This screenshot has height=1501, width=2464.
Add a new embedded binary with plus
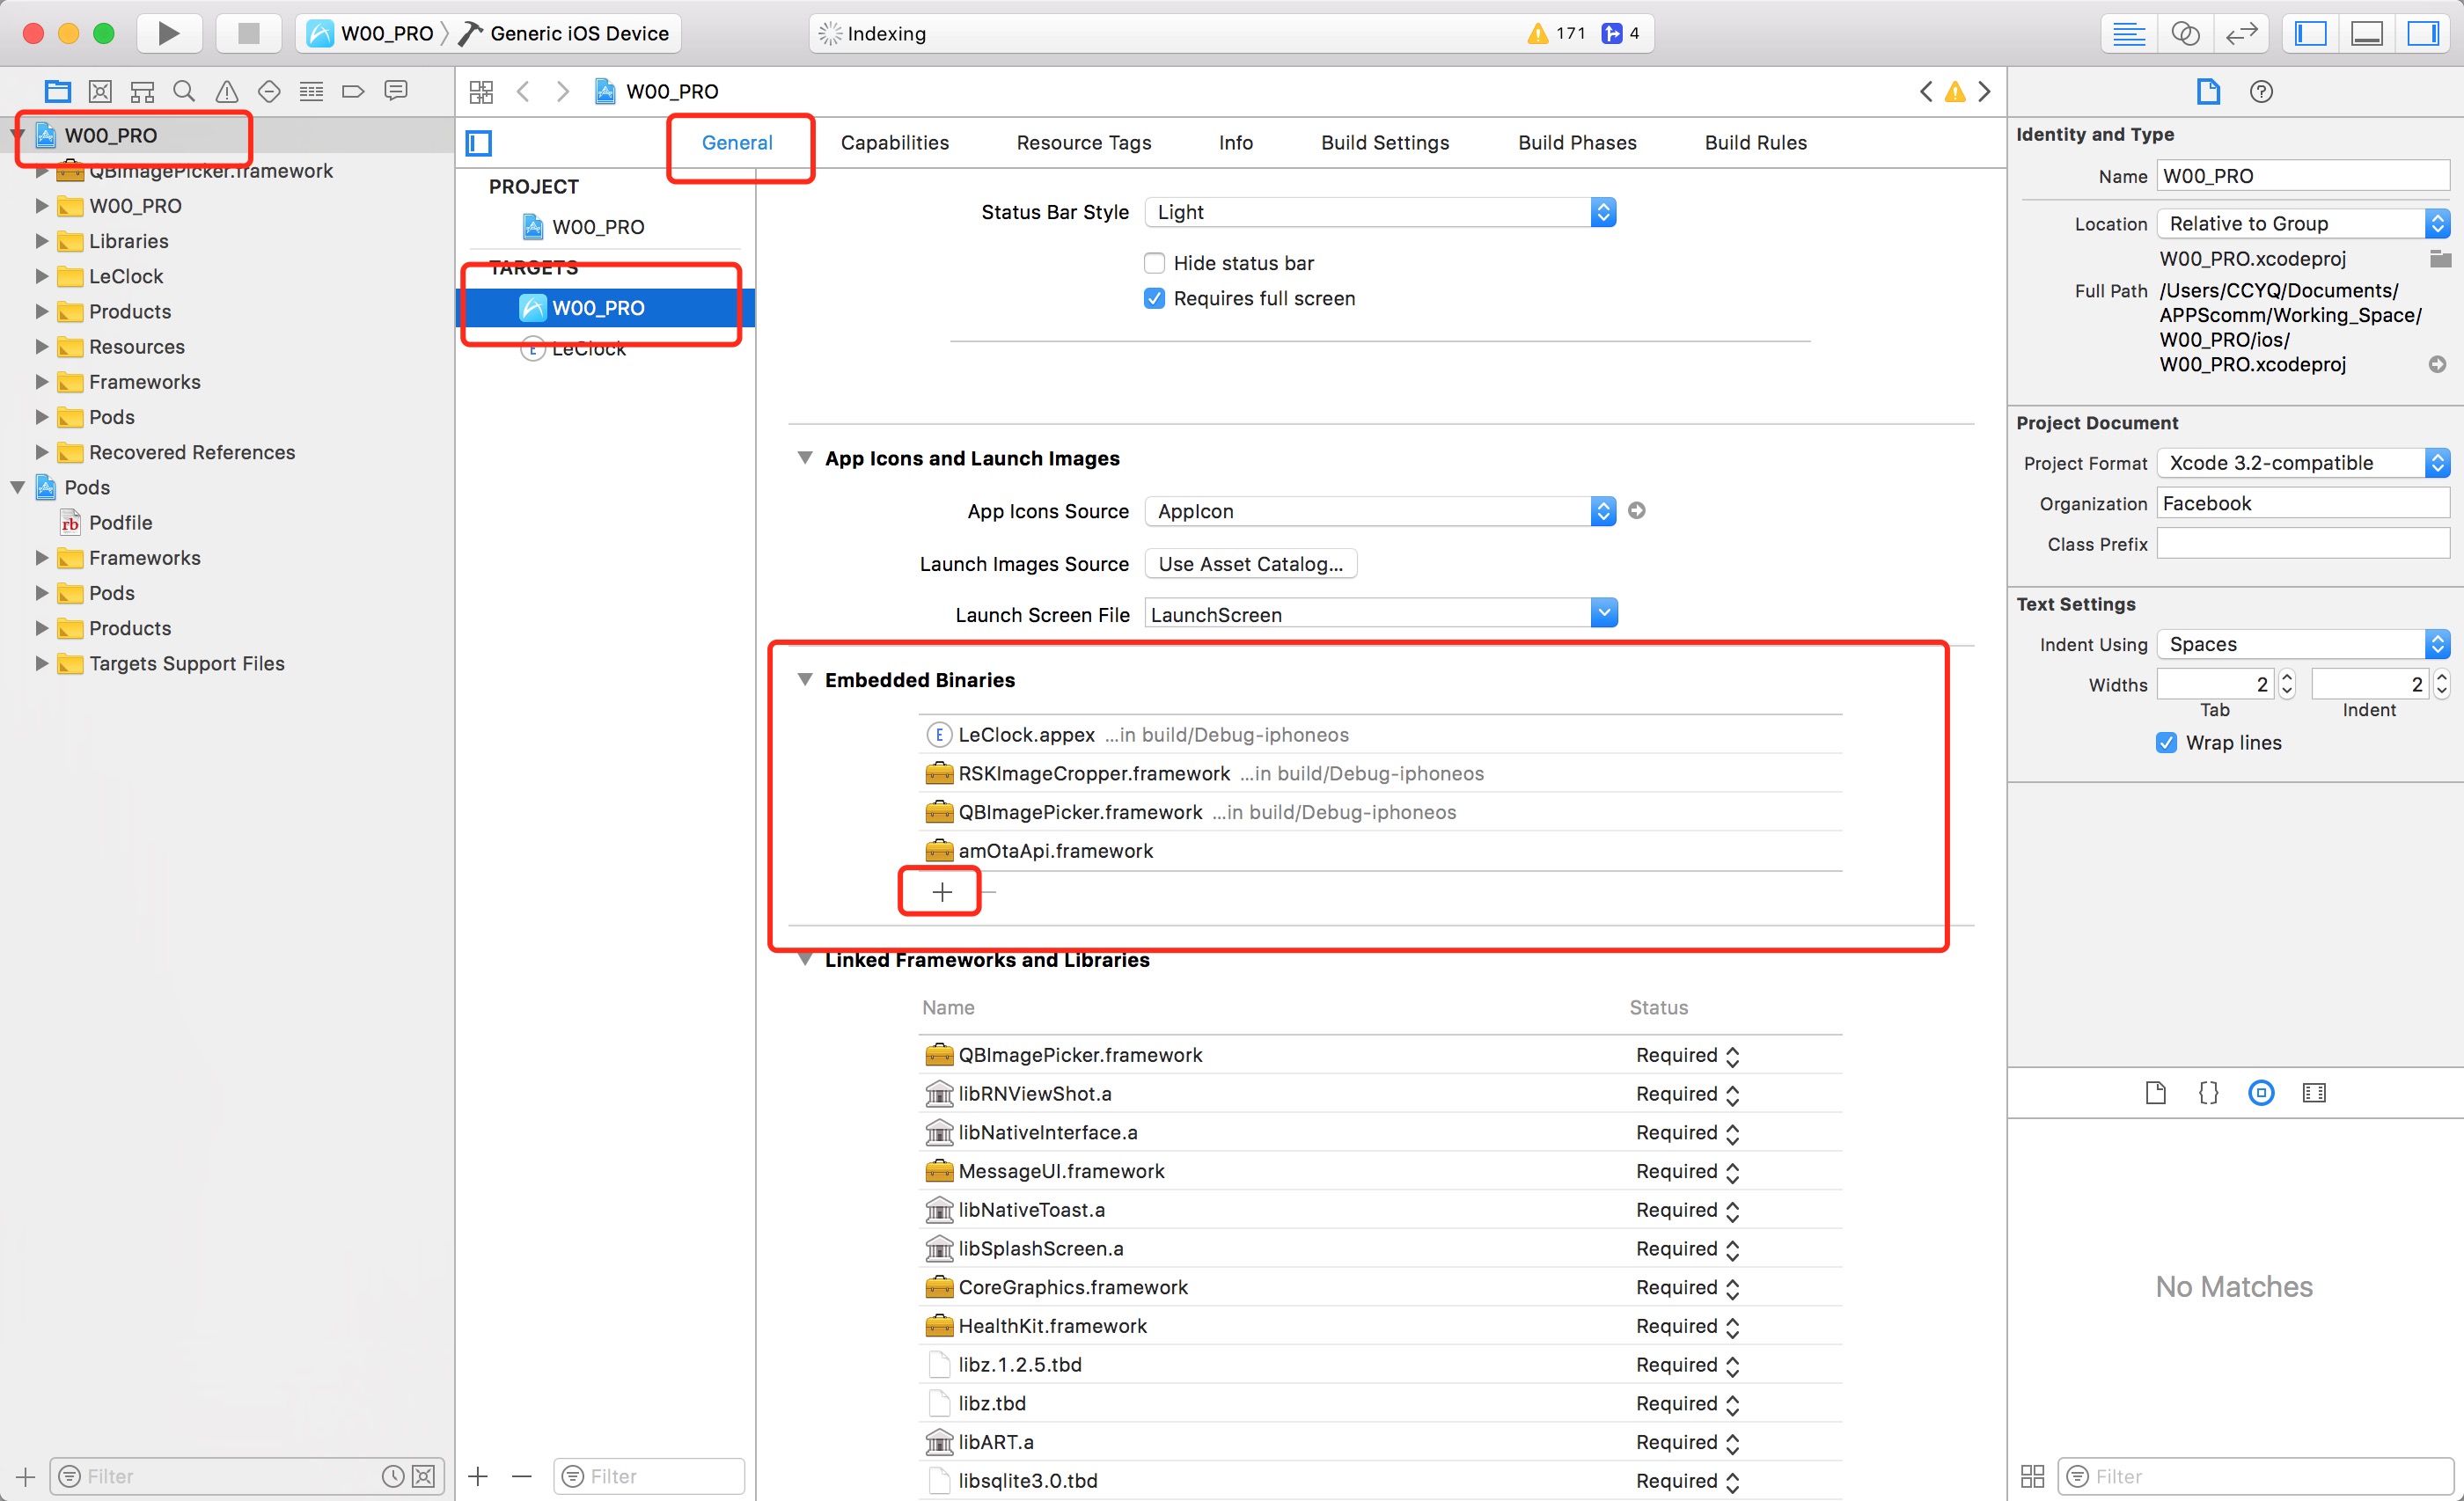point(942,891)
